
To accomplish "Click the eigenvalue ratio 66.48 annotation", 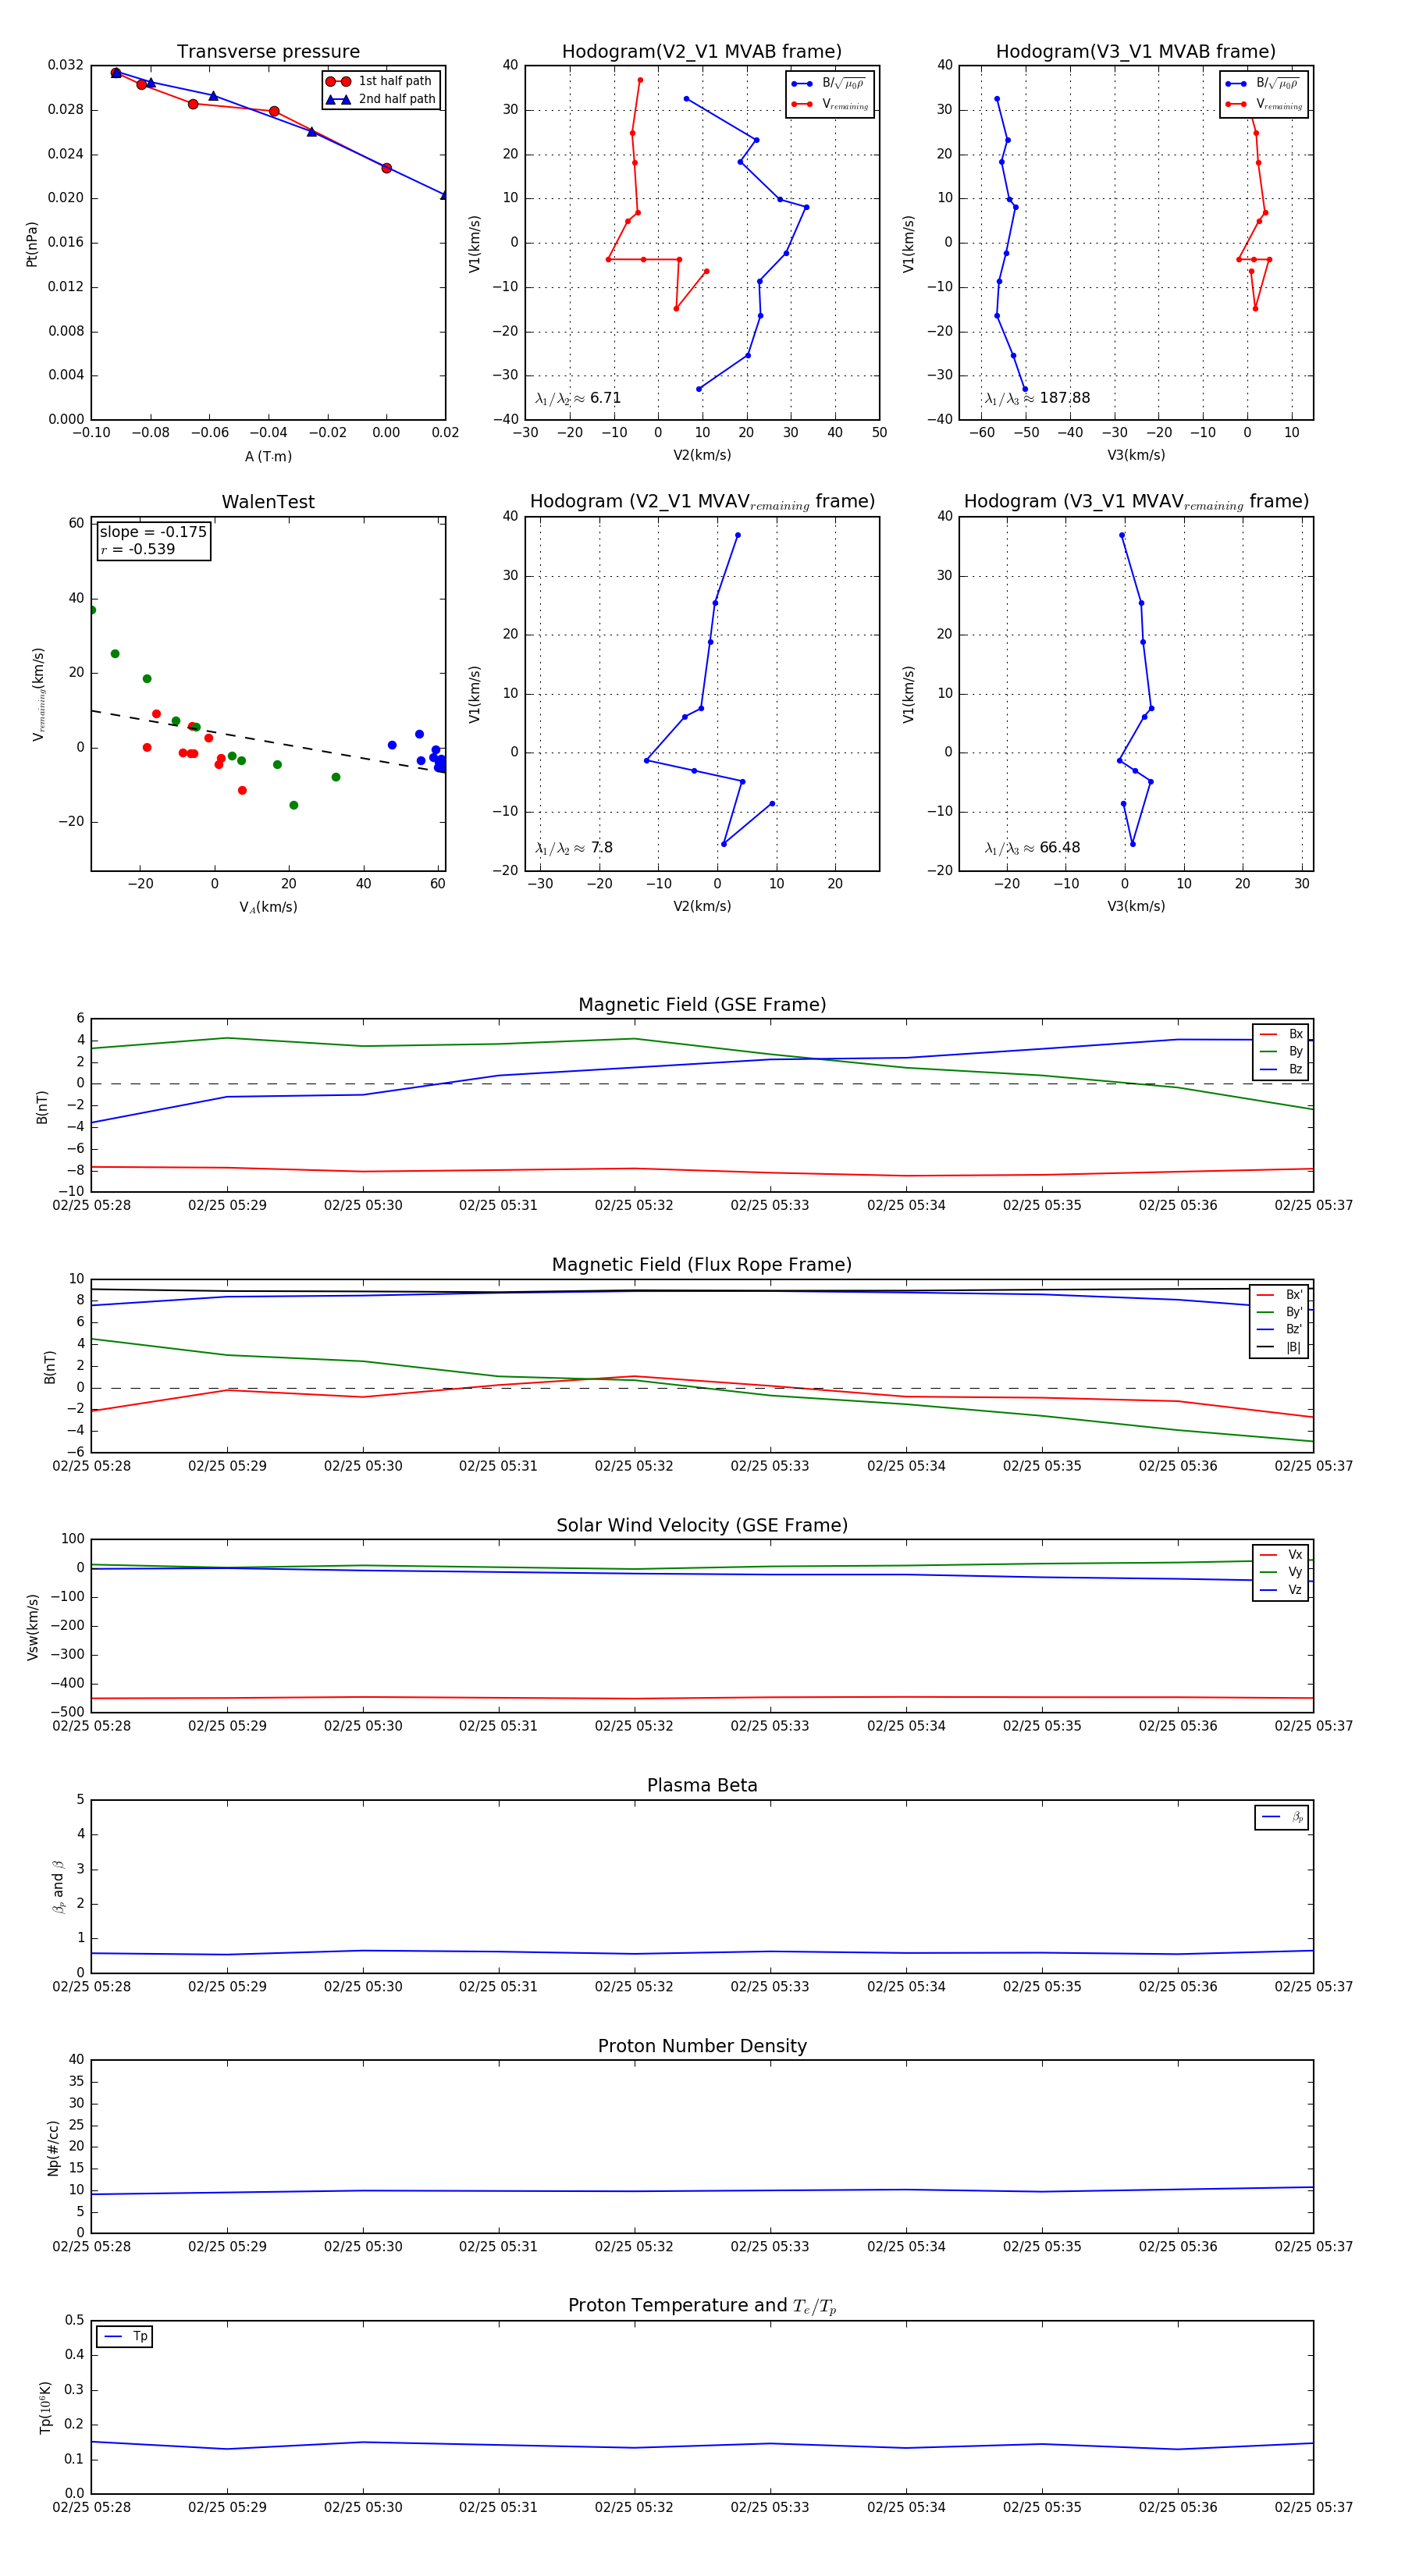I will click(x=1032, y=848).
